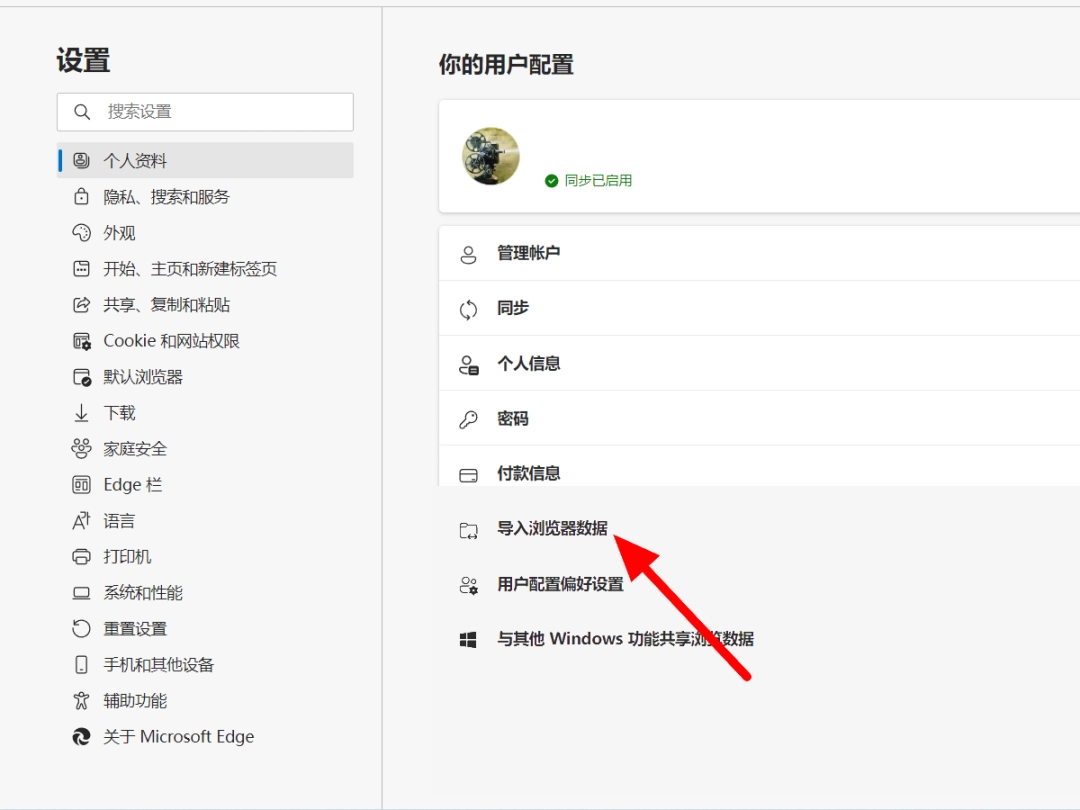
Task: Open 隐私、搜索和服务 settings
Action: [x=205, y=197]
